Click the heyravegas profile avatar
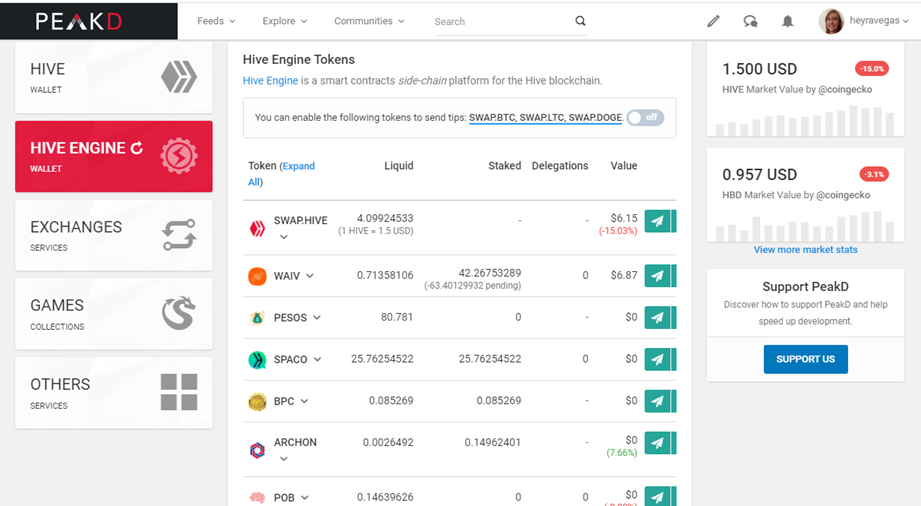This screenshot has height=506, width=921. point(831,21)
